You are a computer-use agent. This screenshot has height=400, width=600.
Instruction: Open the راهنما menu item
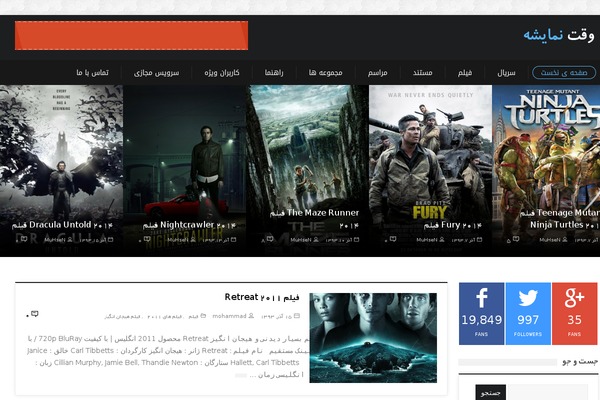(274, 73)
